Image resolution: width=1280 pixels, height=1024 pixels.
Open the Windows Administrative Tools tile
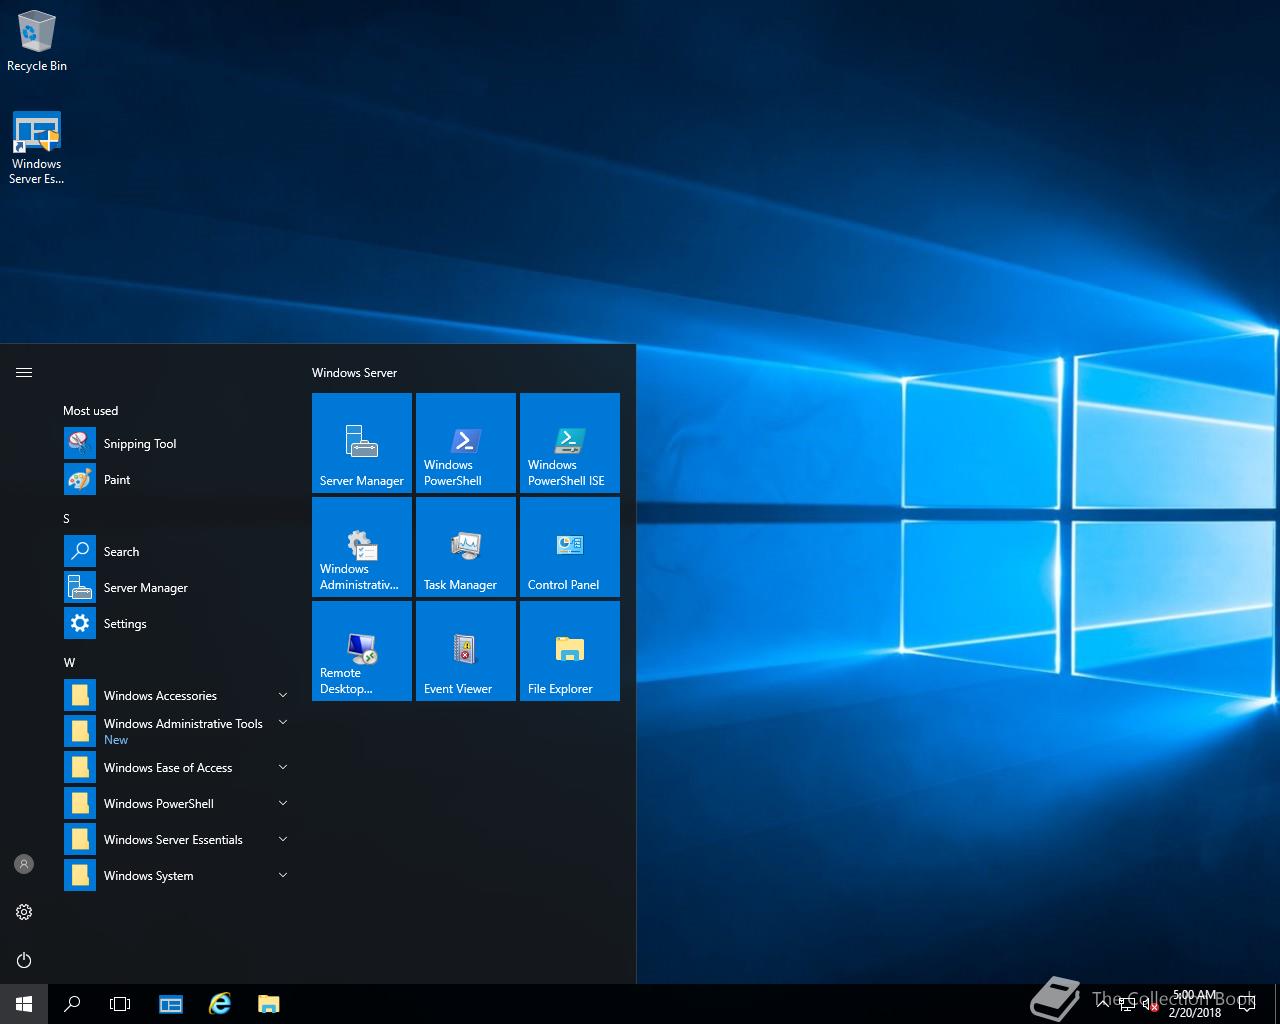362,547
